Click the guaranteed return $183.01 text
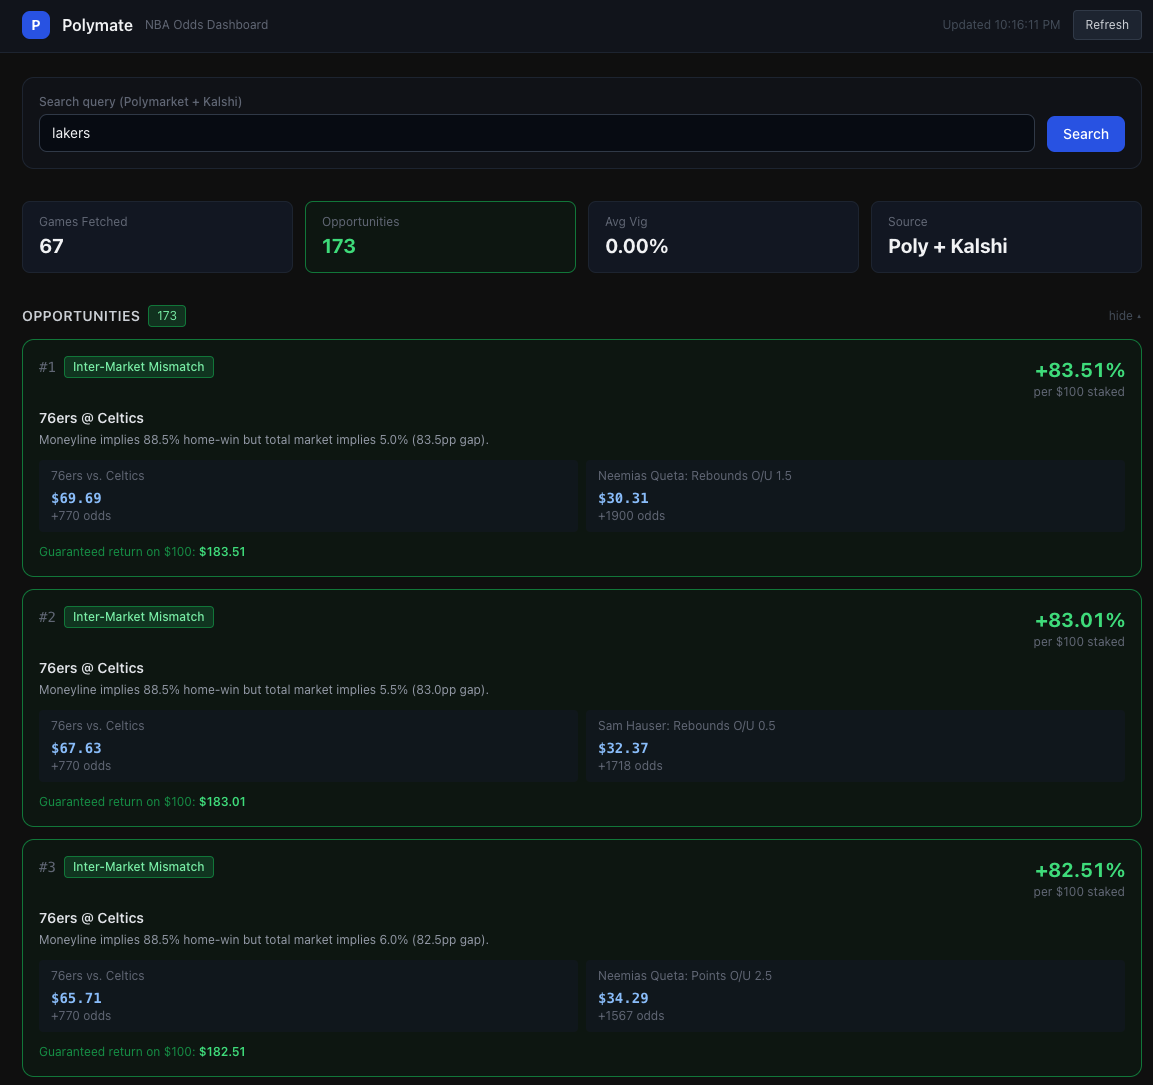Viewport: 1153px width, 1085px height. coord(222,801)
